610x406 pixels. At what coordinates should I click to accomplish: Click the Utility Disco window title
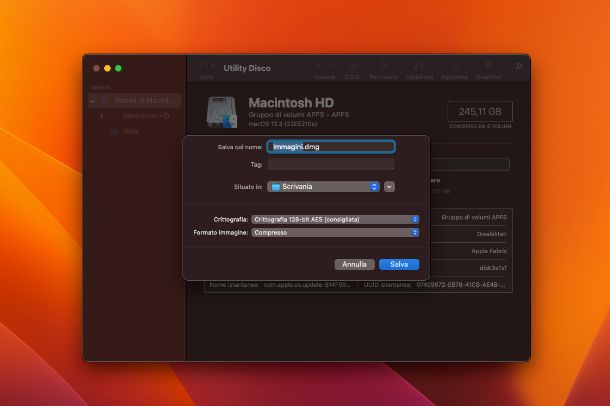pos(247,68)
